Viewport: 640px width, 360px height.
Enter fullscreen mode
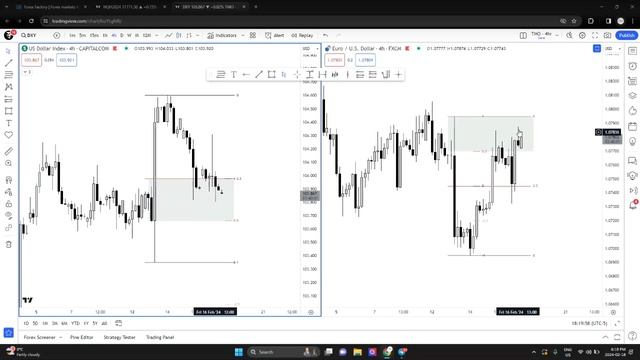(595, 36)
